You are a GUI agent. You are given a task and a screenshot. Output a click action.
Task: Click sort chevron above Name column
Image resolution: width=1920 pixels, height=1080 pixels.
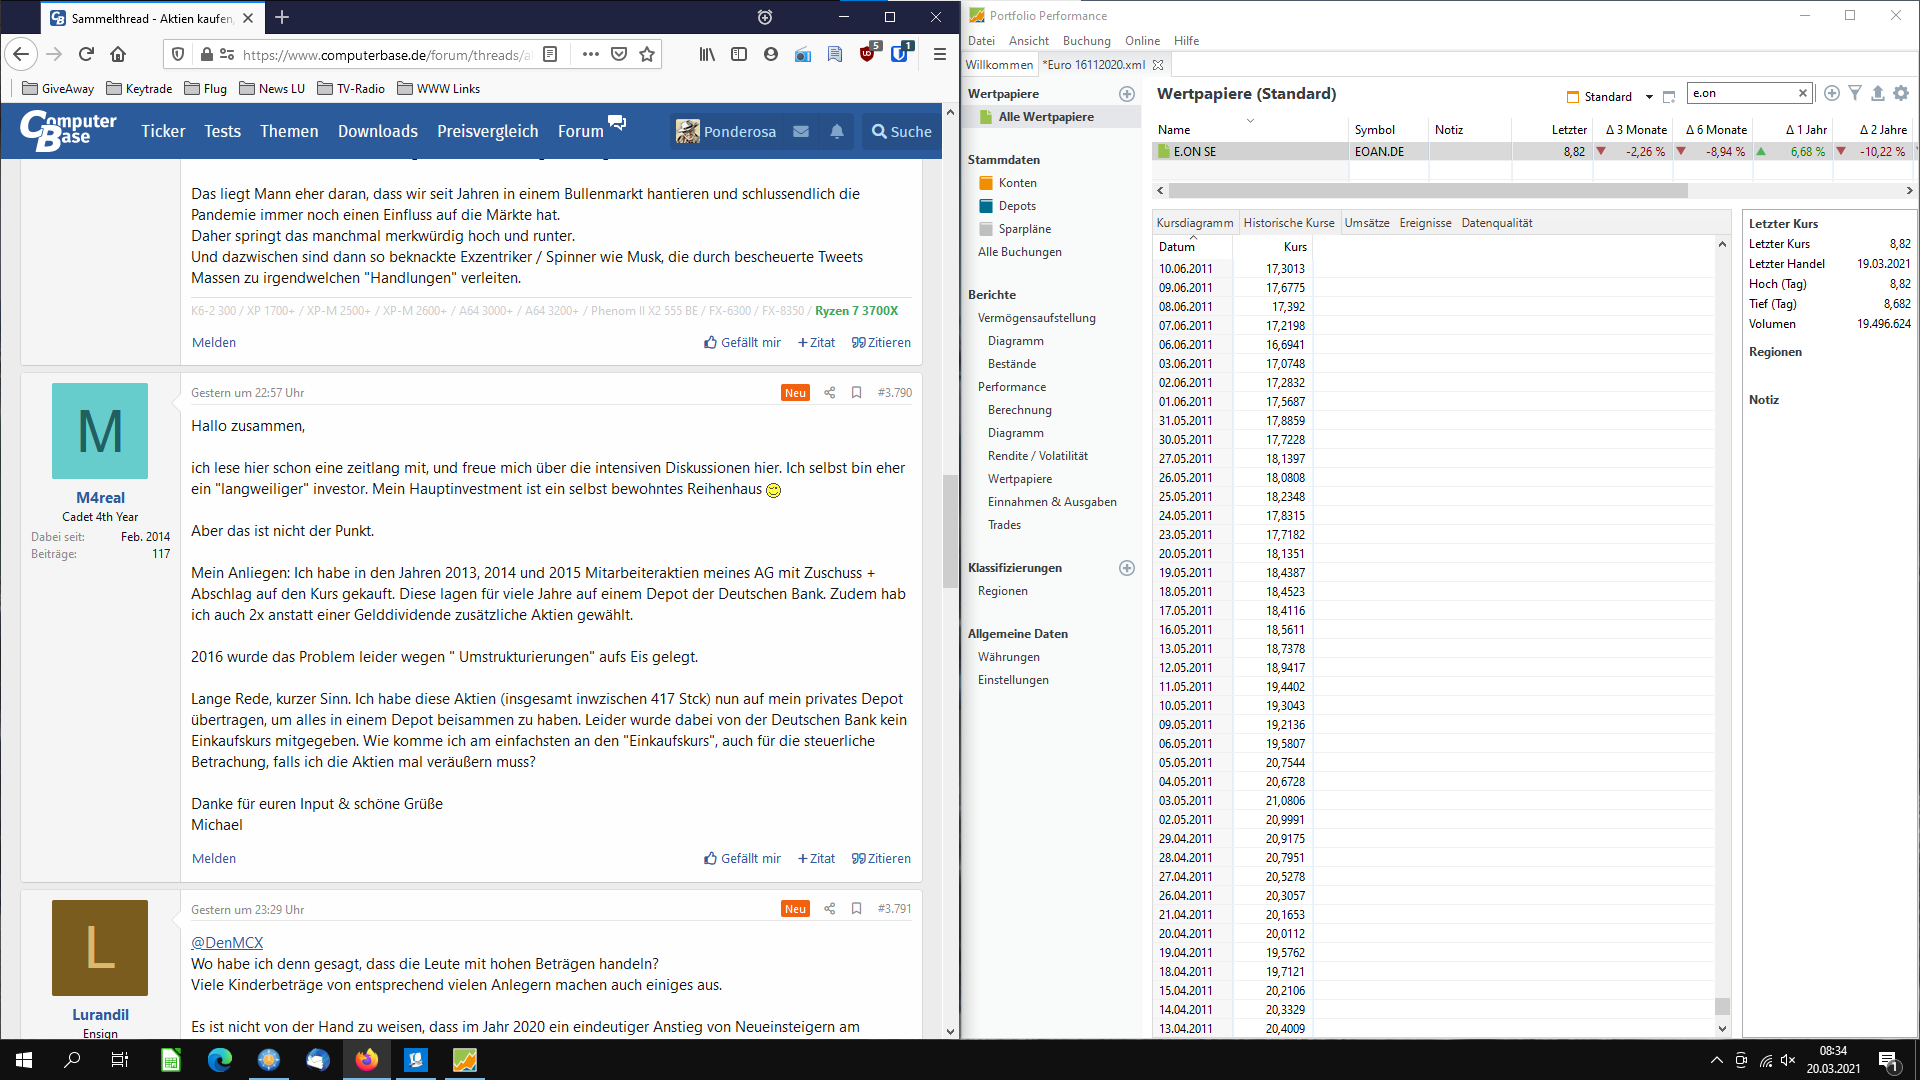coord(1250,120)
